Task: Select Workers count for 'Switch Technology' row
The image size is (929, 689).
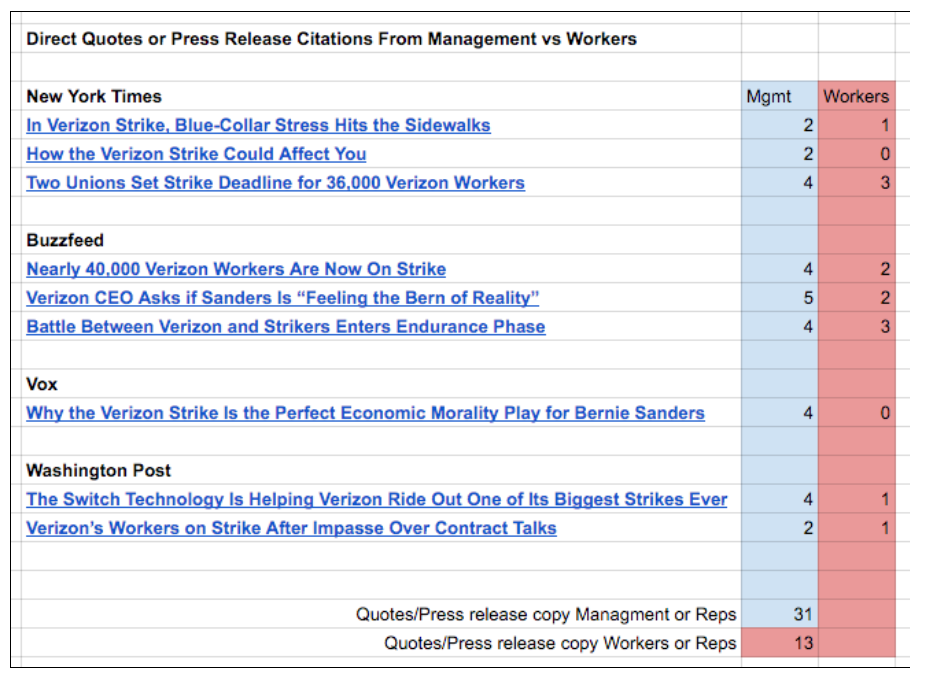Action: tap(857, 499)
